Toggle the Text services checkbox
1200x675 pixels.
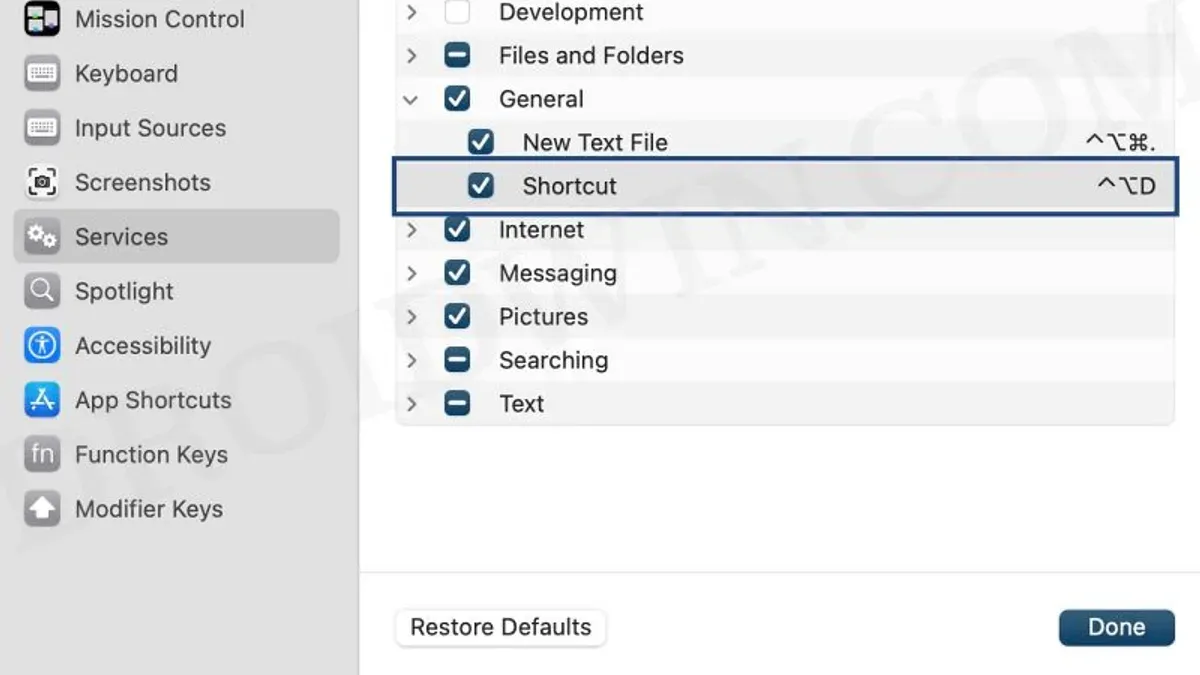[x=457, y=404]
